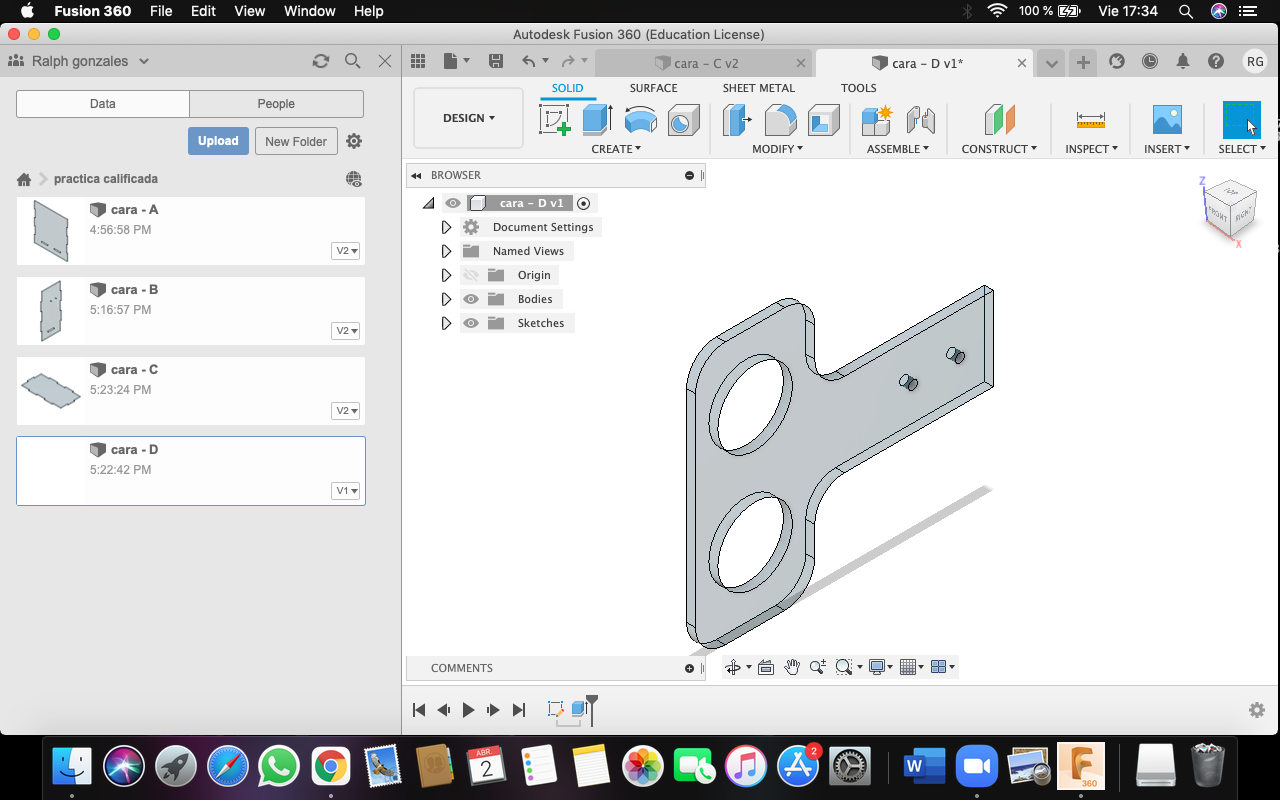The image size is (1280, 800).
Task: Select the Fillet tool
Action: click(781, 120)
